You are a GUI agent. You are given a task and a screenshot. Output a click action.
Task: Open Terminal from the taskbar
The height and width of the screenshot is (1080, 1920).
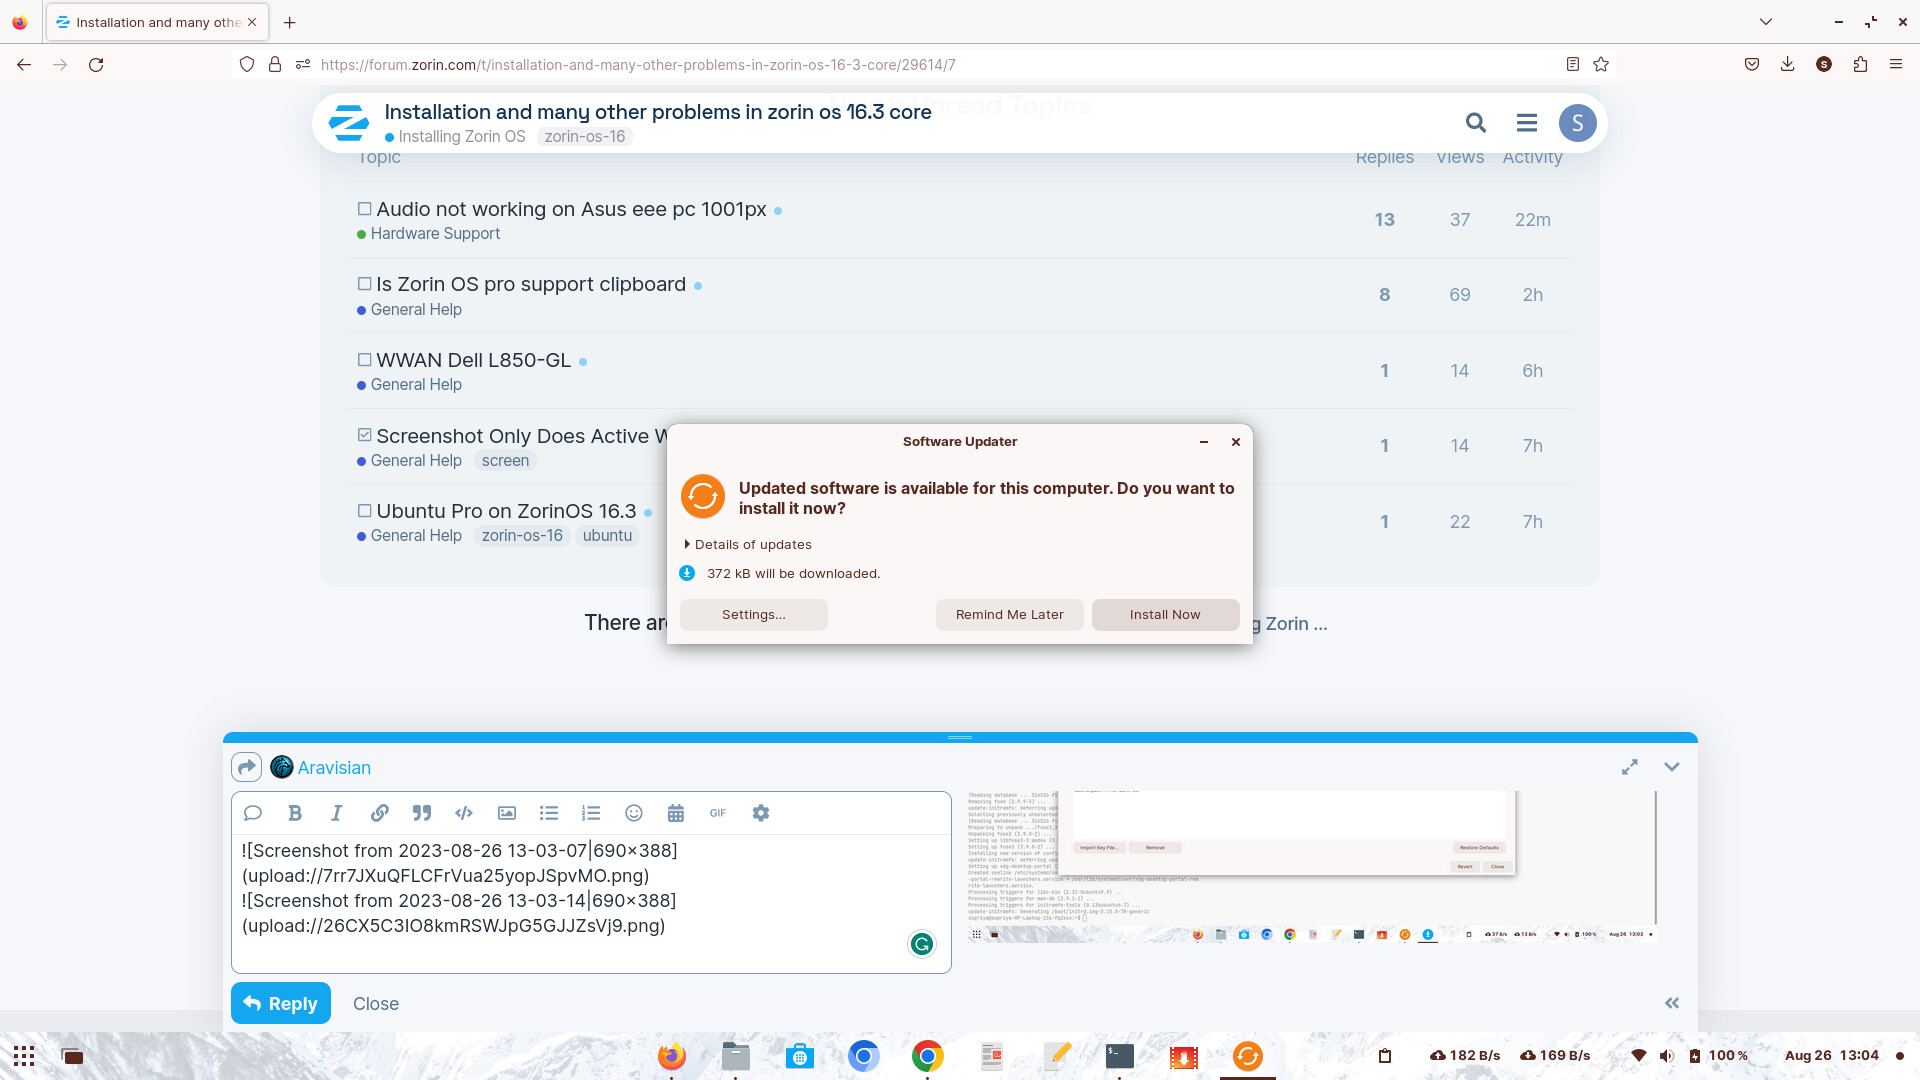click(x=1119, y=1056)
